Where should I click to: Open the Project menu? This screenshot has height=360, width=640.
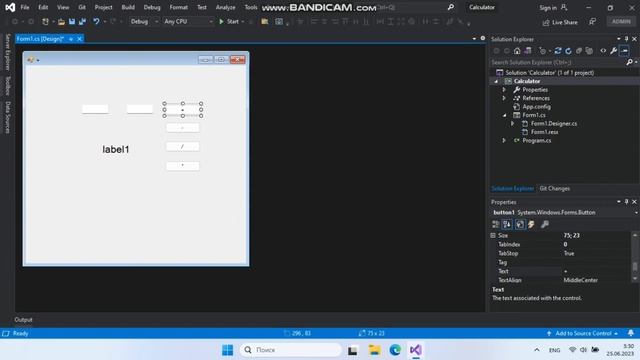tap(103, 7)
